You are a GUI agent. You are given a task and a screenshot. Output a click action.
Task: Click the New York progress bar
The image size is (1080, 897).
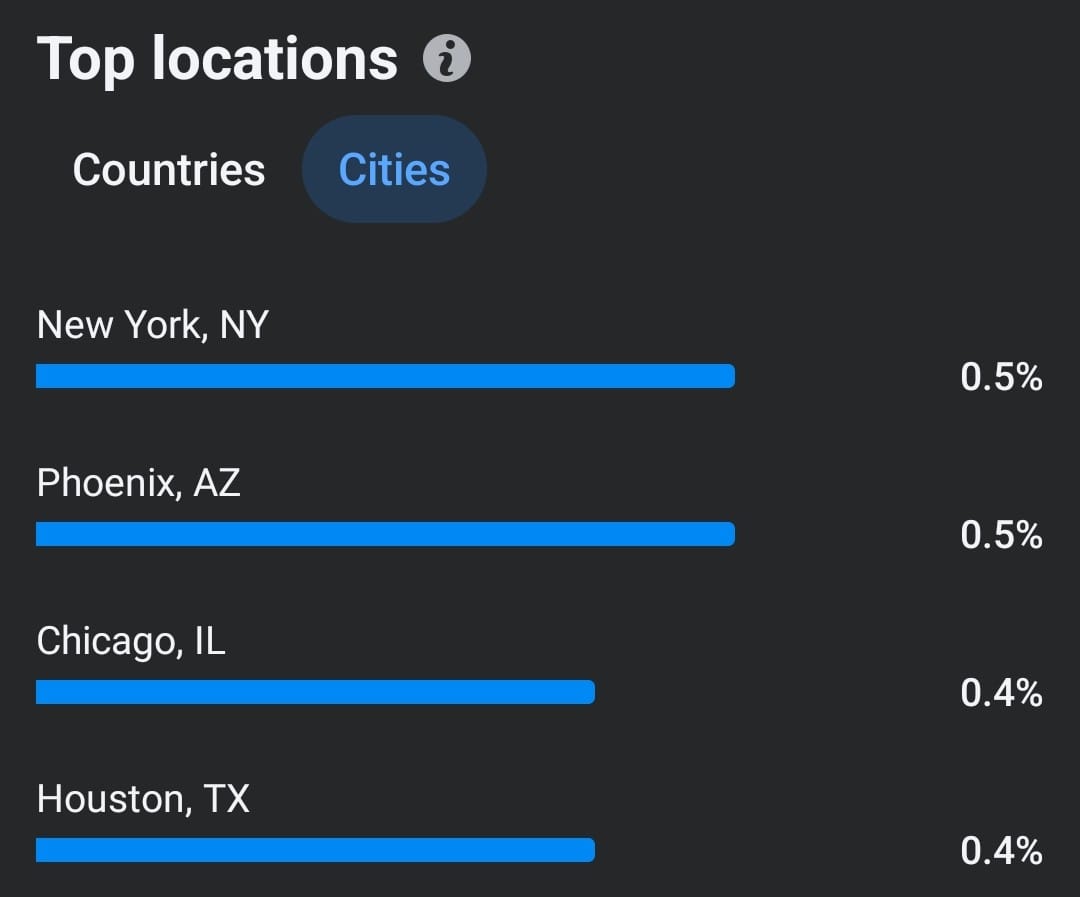[x=385, y=376]
